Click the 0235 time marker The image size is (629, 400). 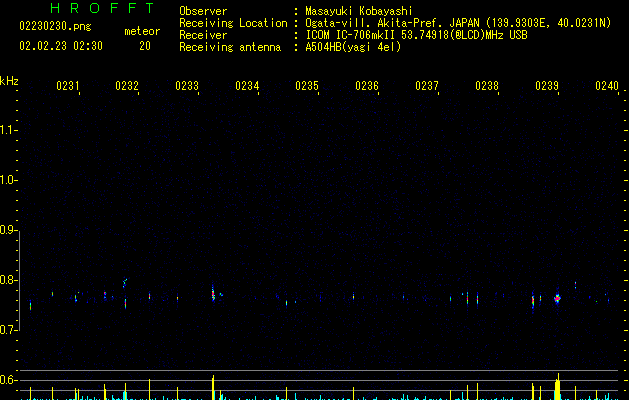[x=307, y=86]
